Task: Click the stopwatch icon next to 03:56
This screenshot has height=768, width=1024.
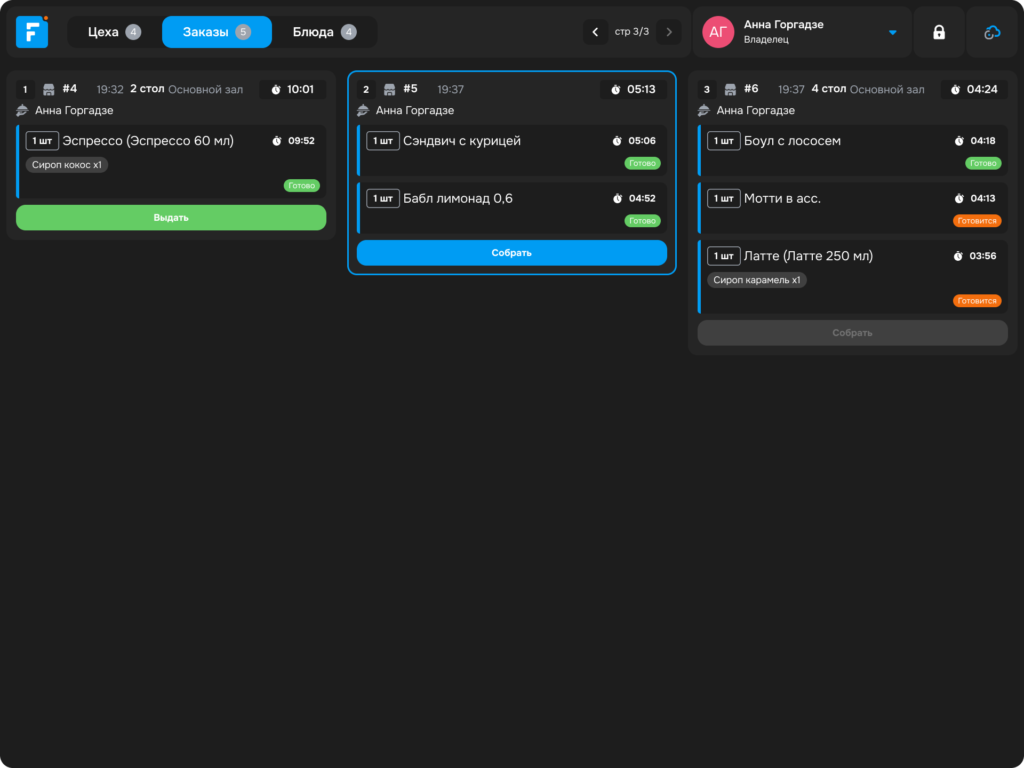Action: coord(958,256)
